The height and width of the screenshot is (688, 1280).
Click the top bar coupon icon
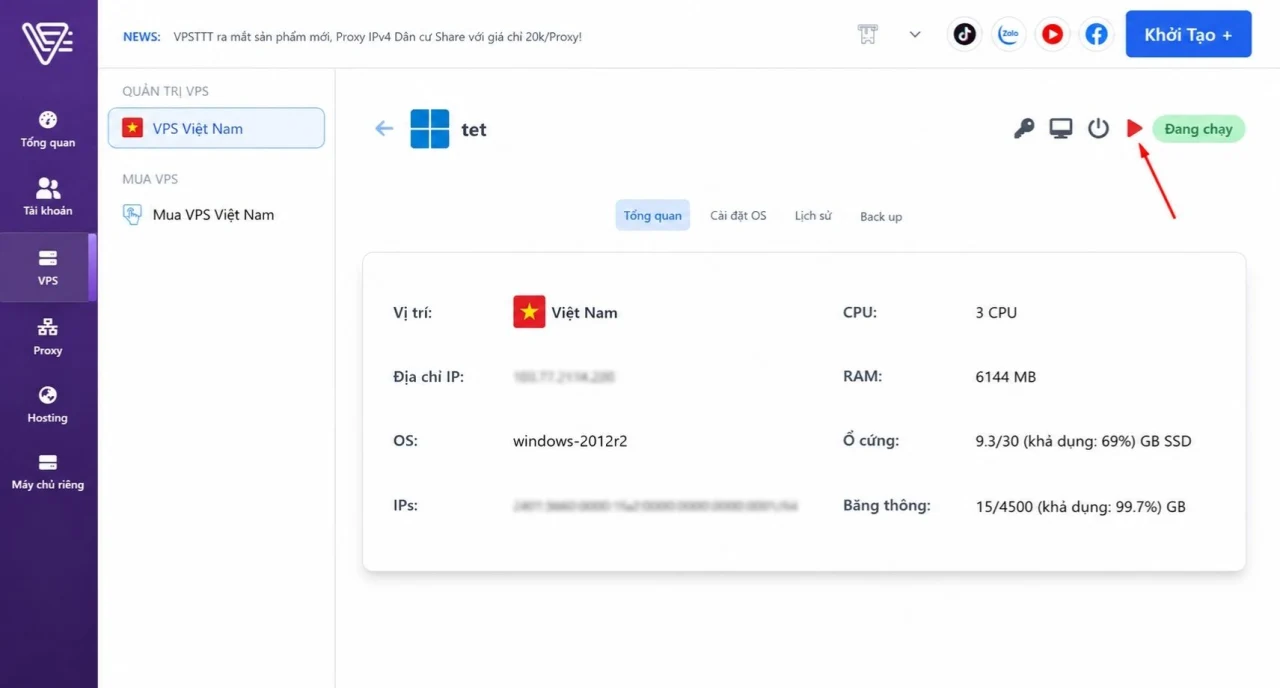867,34
